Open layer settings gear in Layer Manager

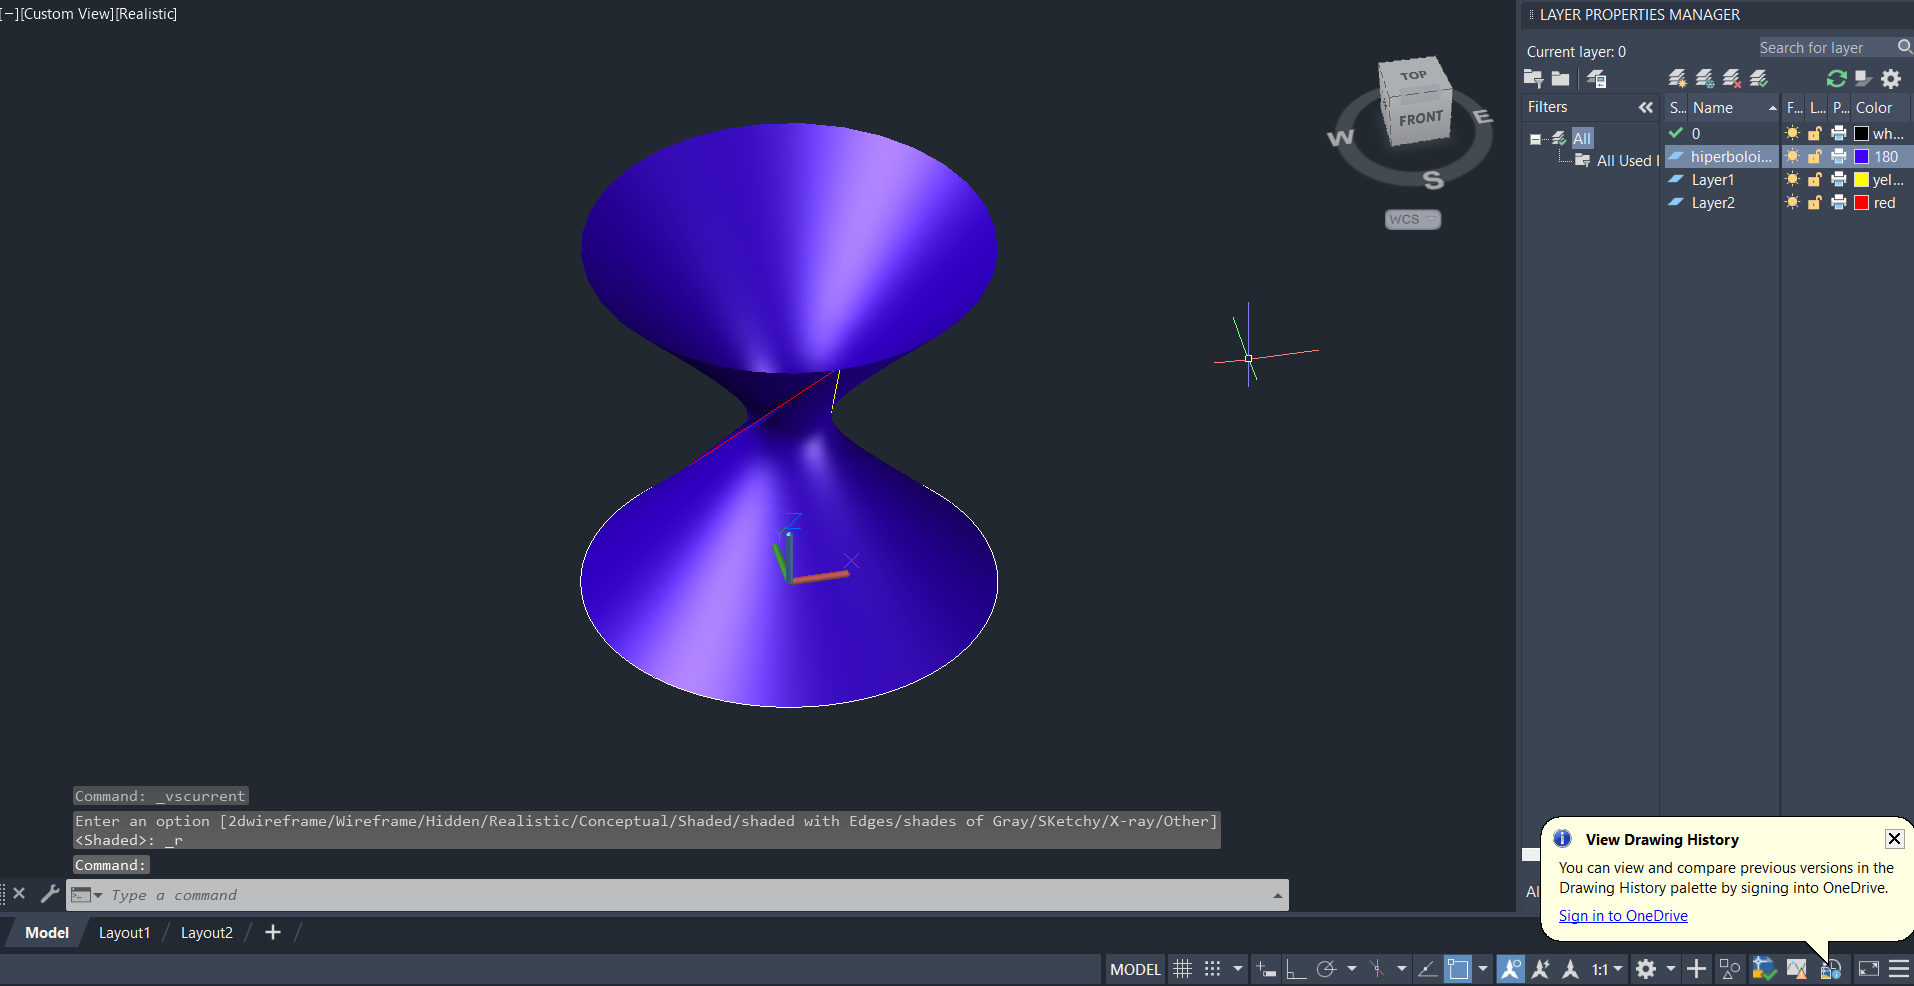click(1891, 78)
